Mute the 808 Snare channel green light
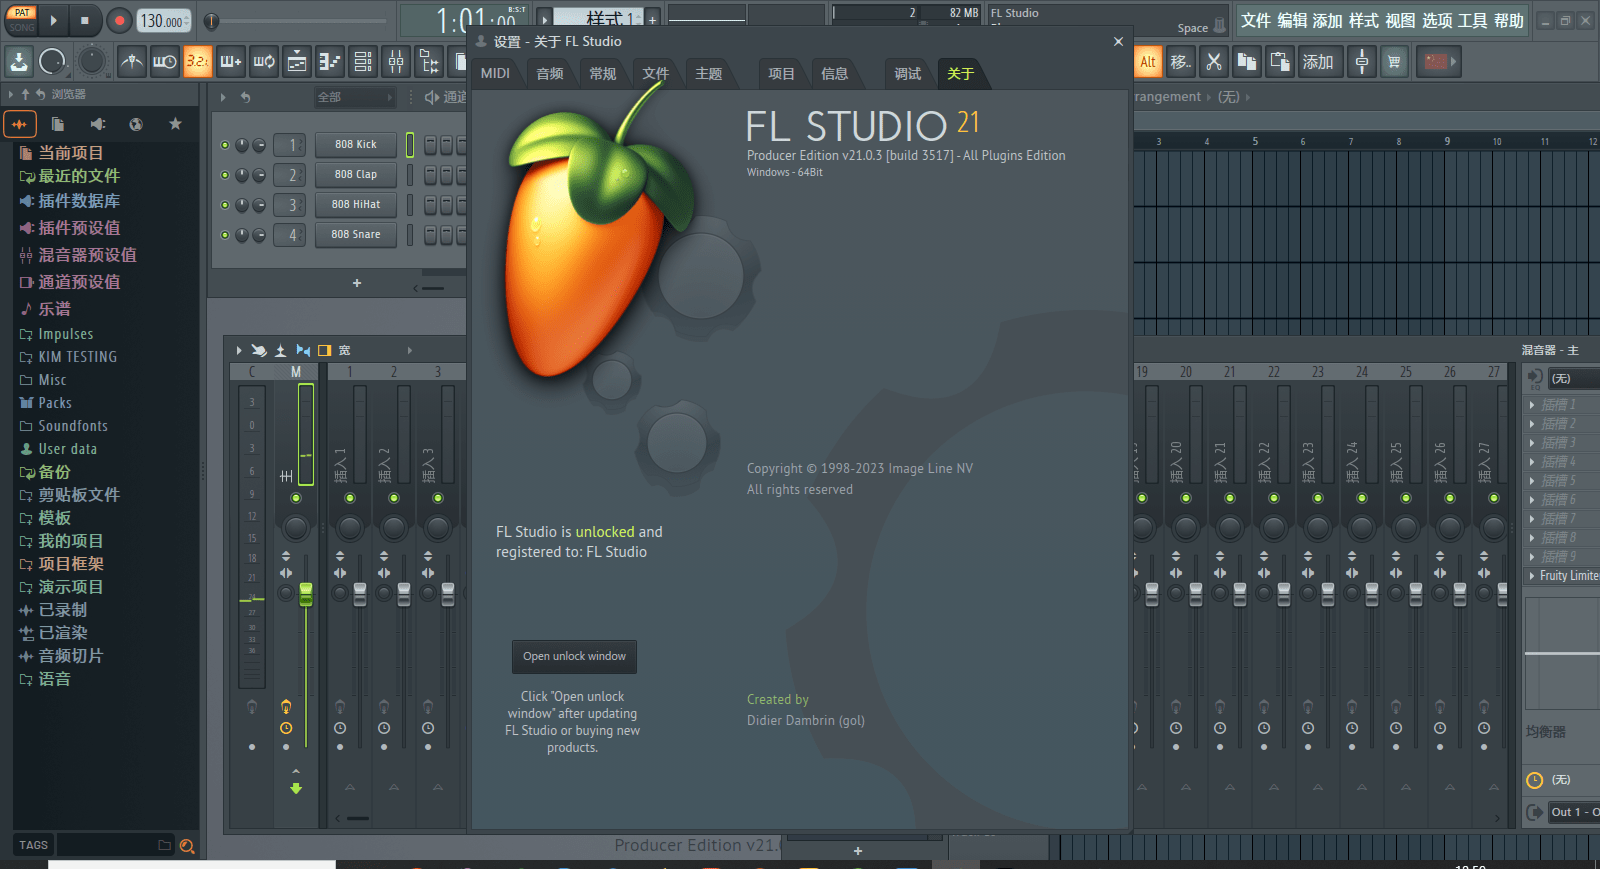 (x=225, y=235)
